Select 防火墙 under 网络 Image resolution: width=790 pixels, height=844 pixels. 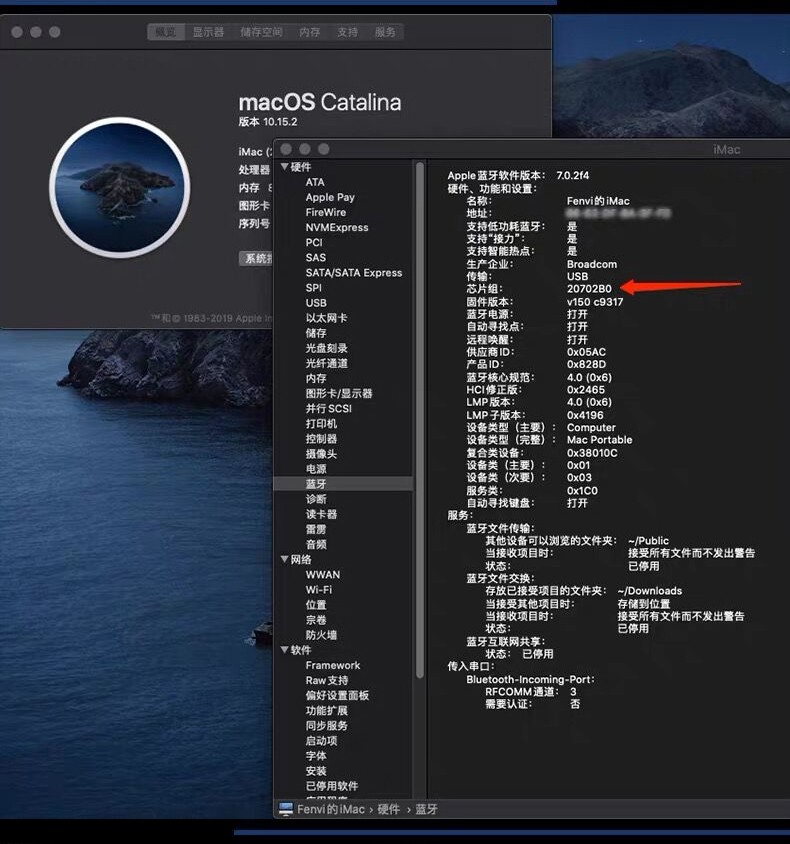pyautogui.click(x=321, y=635)
